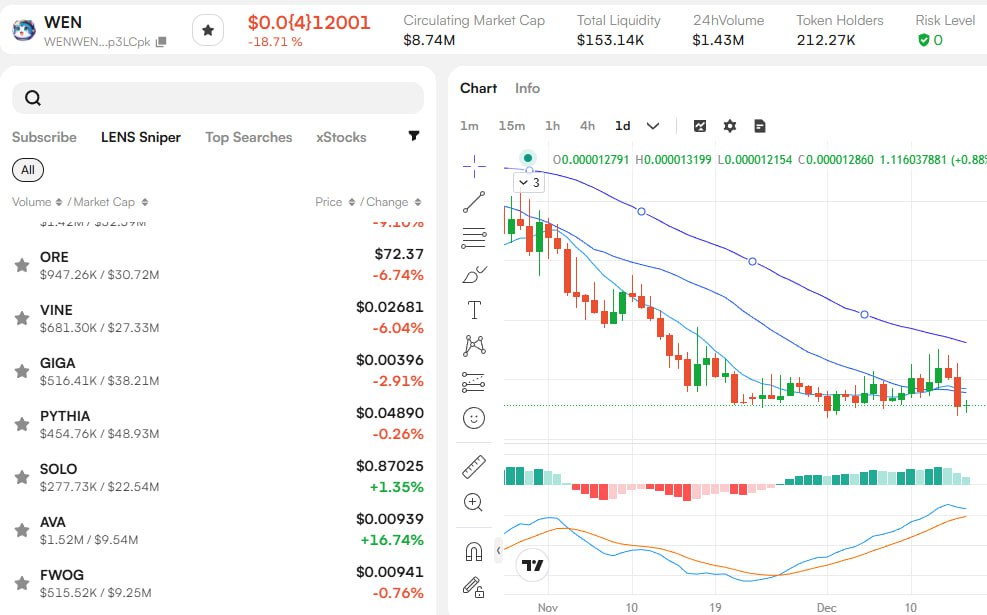
Task: Click the FWOG price $0.00941
Action: point(390,572)
